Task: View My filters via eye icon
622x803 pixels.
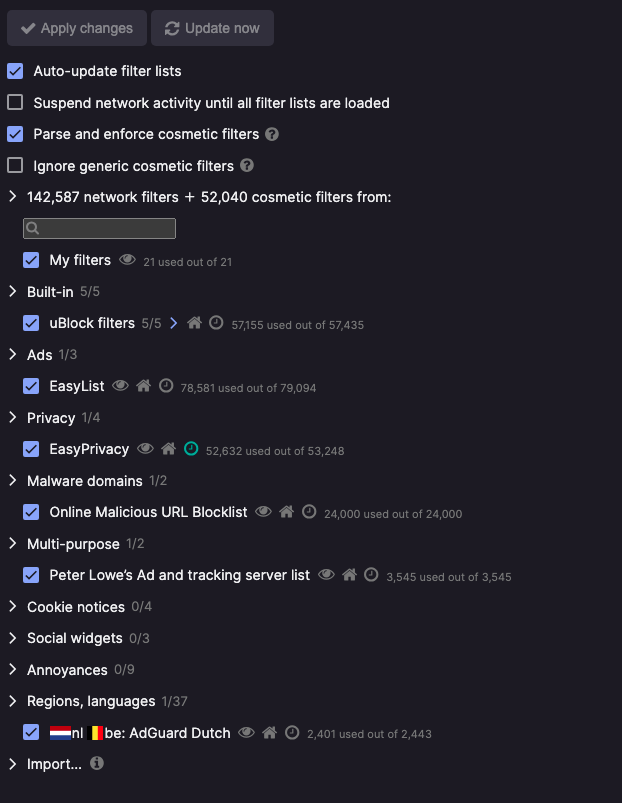Action: coord(127,260)
